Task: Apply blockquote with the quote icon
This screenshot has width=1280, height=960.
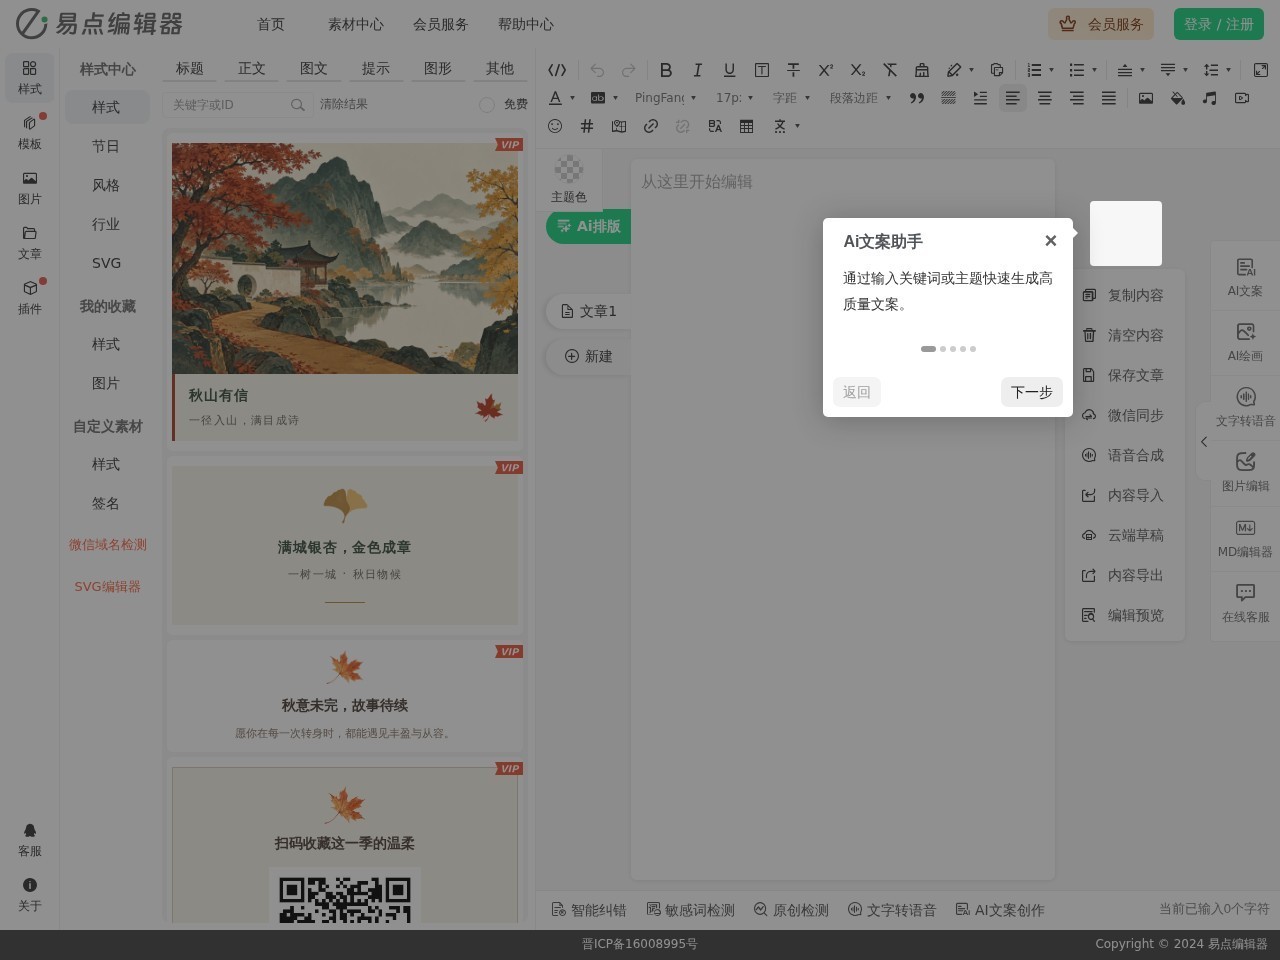Action: 916,98
